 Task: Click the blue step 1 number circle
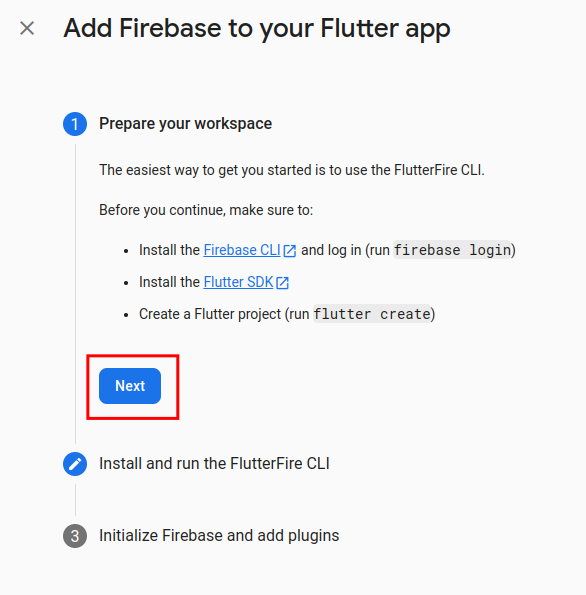click(x=75, y=124)
